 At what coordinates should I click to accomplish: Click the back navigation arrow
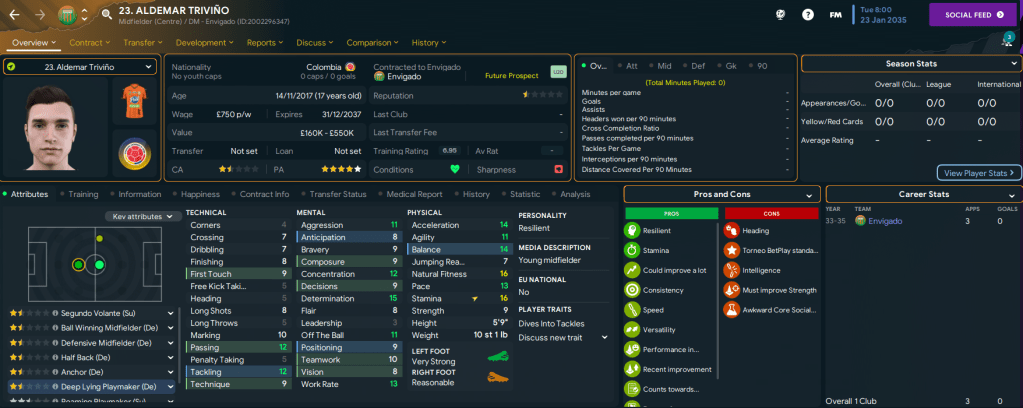(15, 15)
